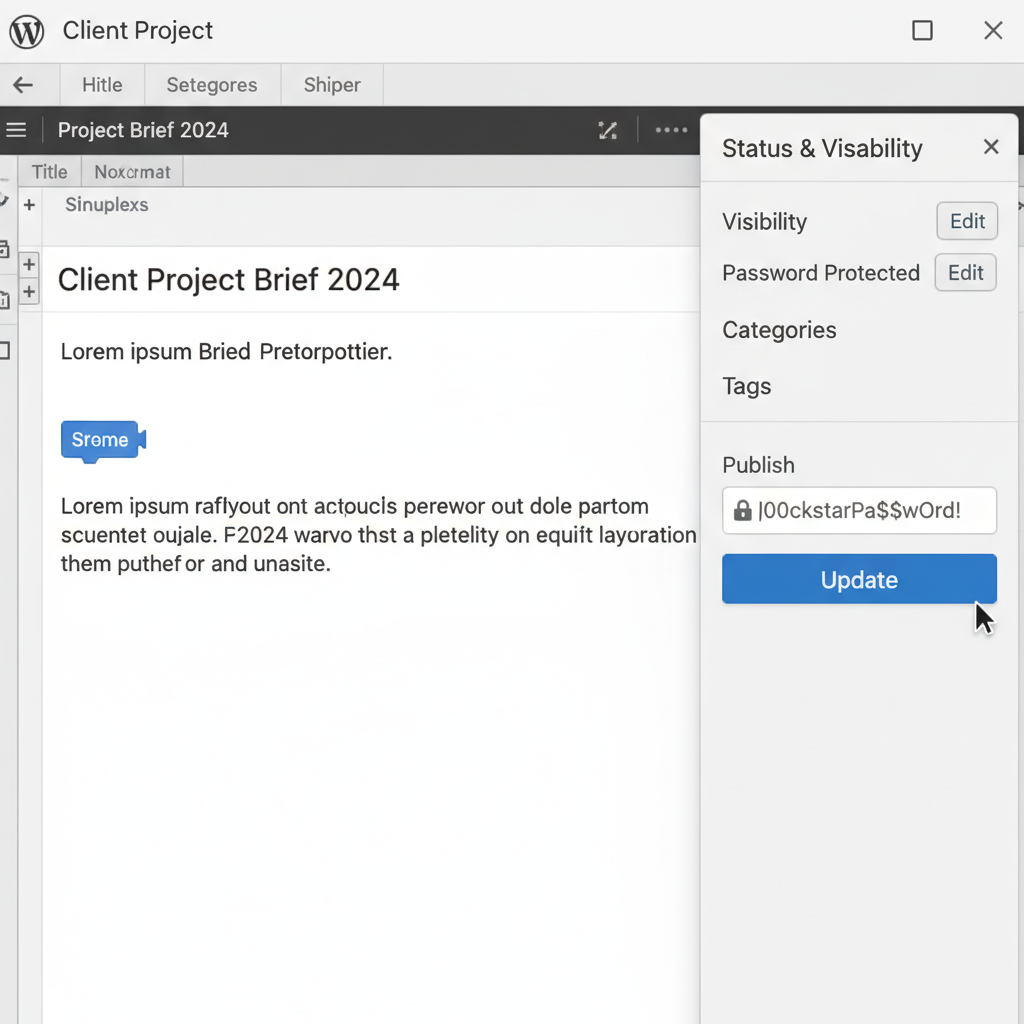Screen dimensions: 1024x1024
Task: Click the fullscreen arrows icon in dark toolbar
Action: tap(607, 130)
